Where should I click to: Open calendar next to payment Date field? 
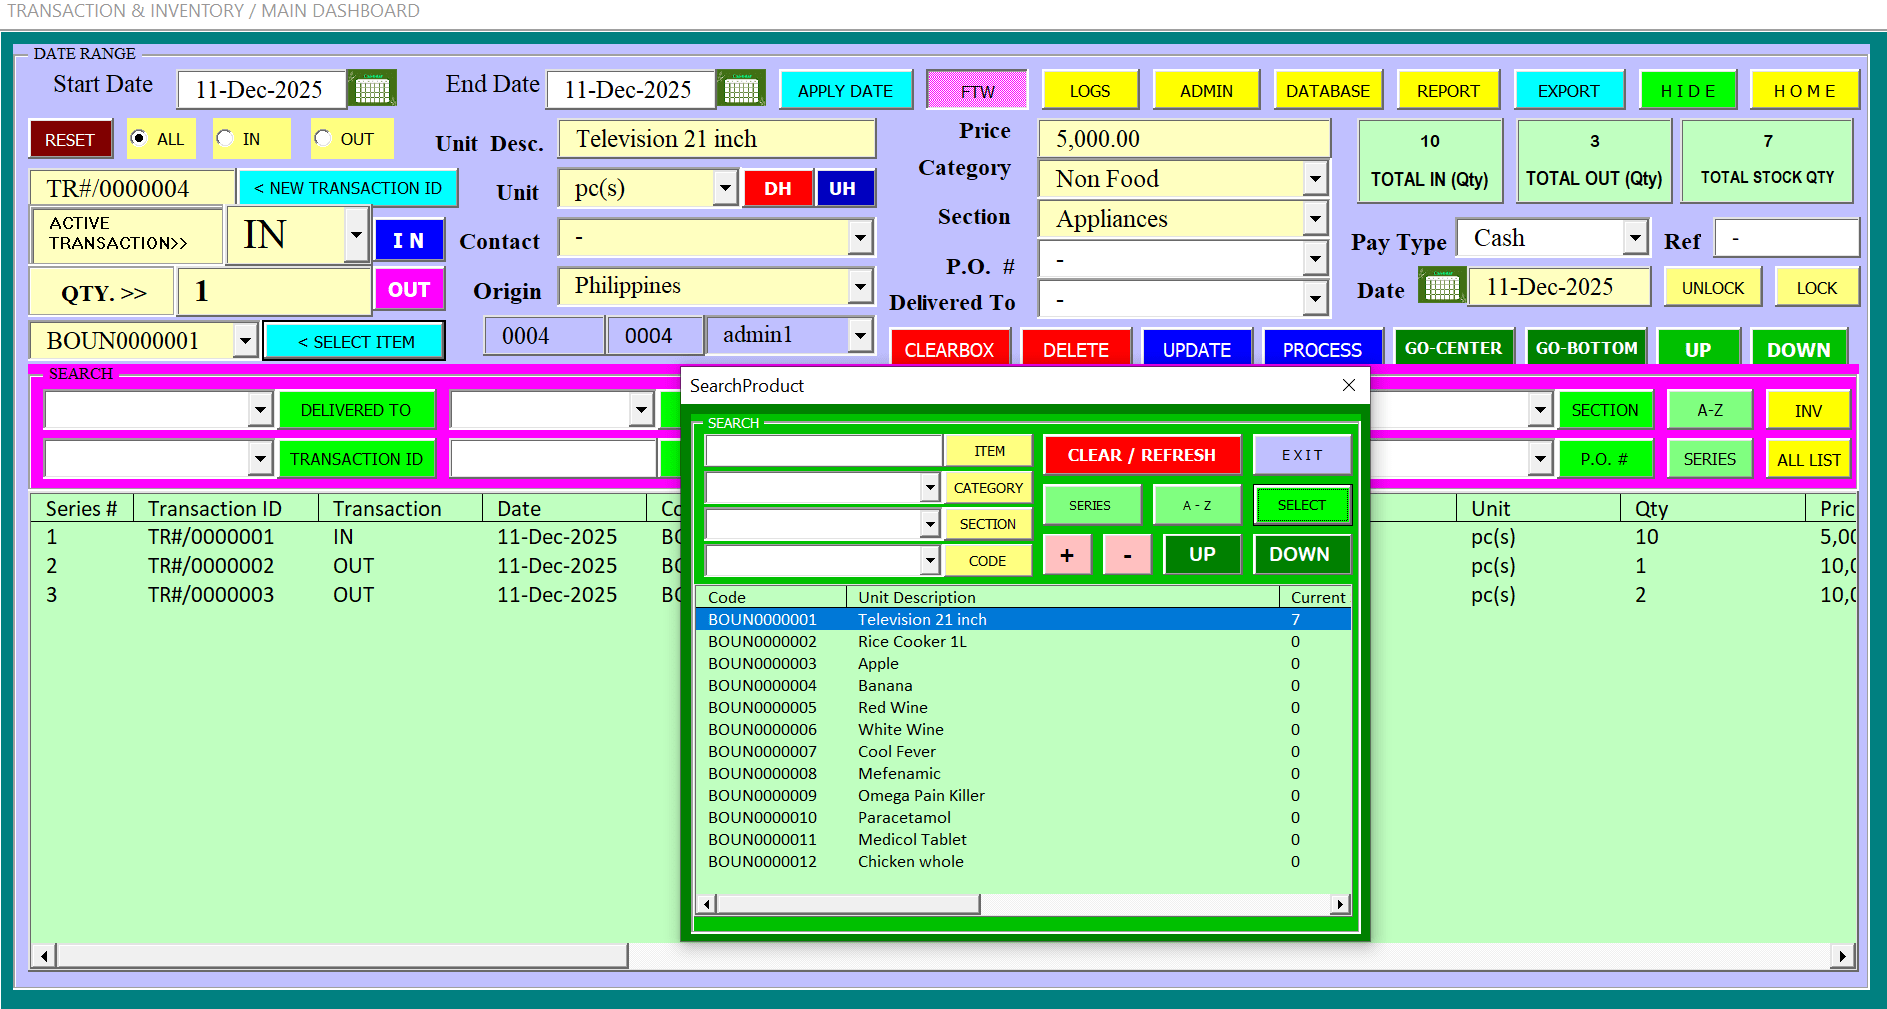point(1442,287)
